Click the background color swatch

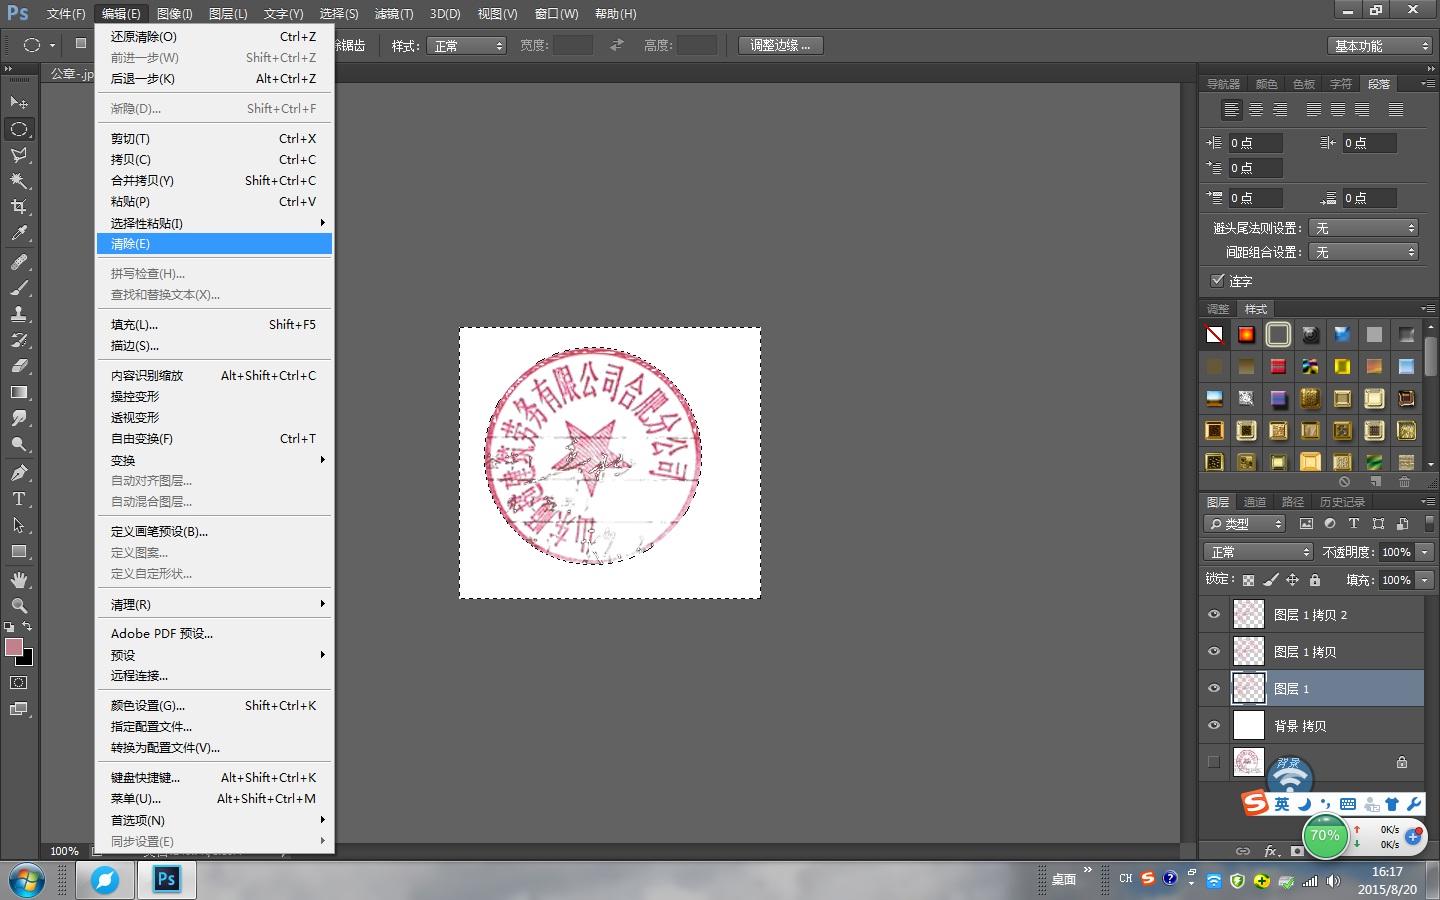(26, 659)
